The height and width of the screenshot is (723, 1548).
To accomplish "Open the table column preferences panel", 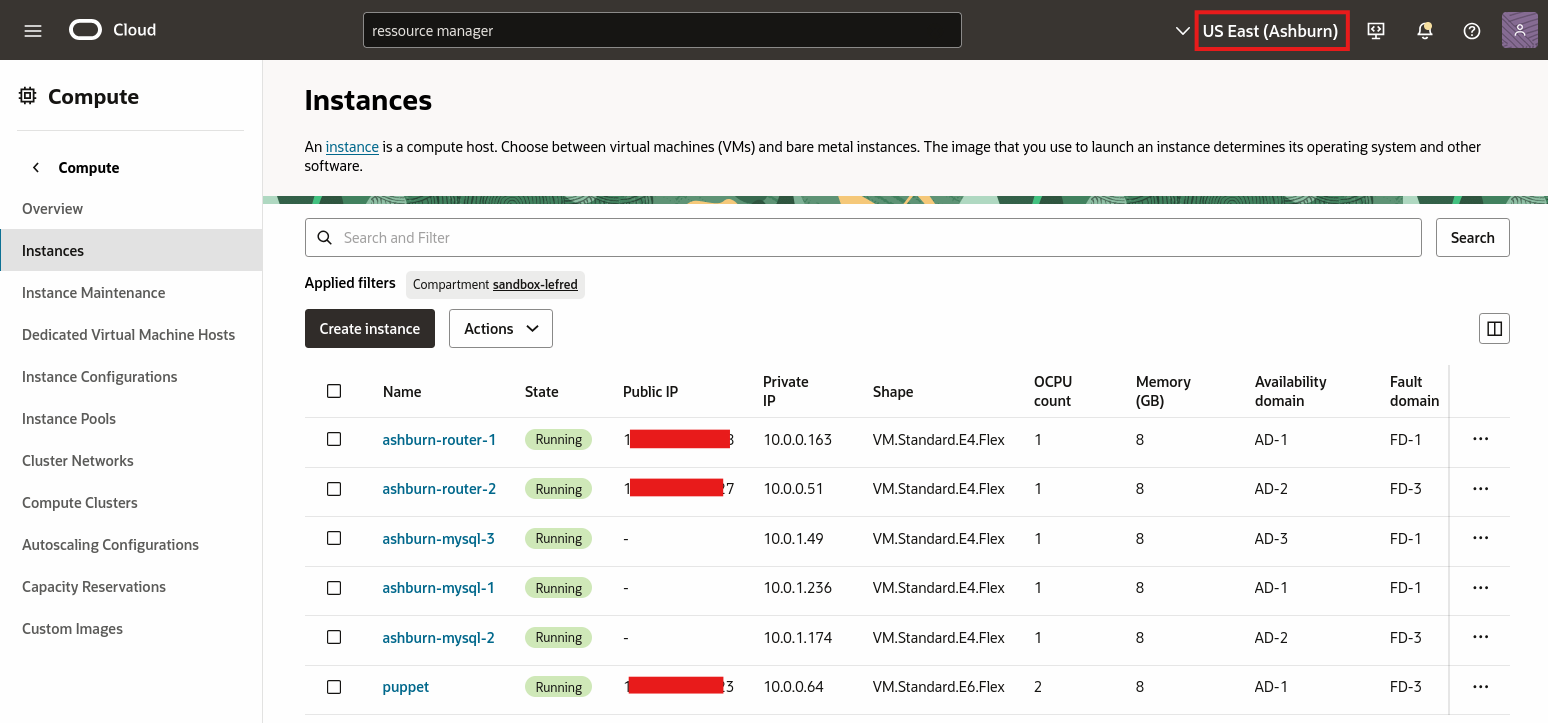I will [1494, 327].
